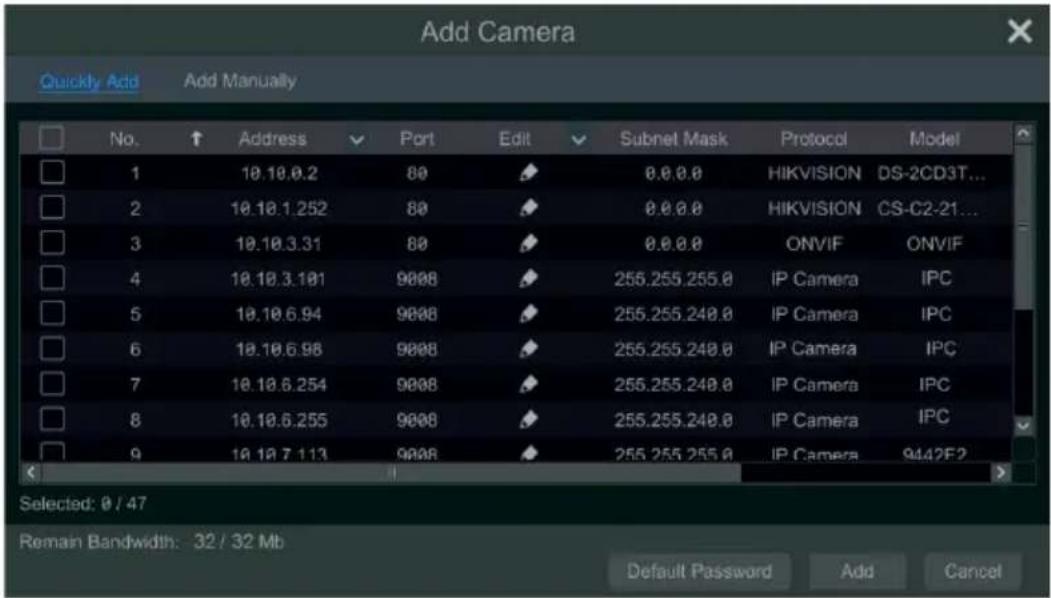Click horizontal scrollbar right arrow
1051x598 pixels.
pos(1001,472)
